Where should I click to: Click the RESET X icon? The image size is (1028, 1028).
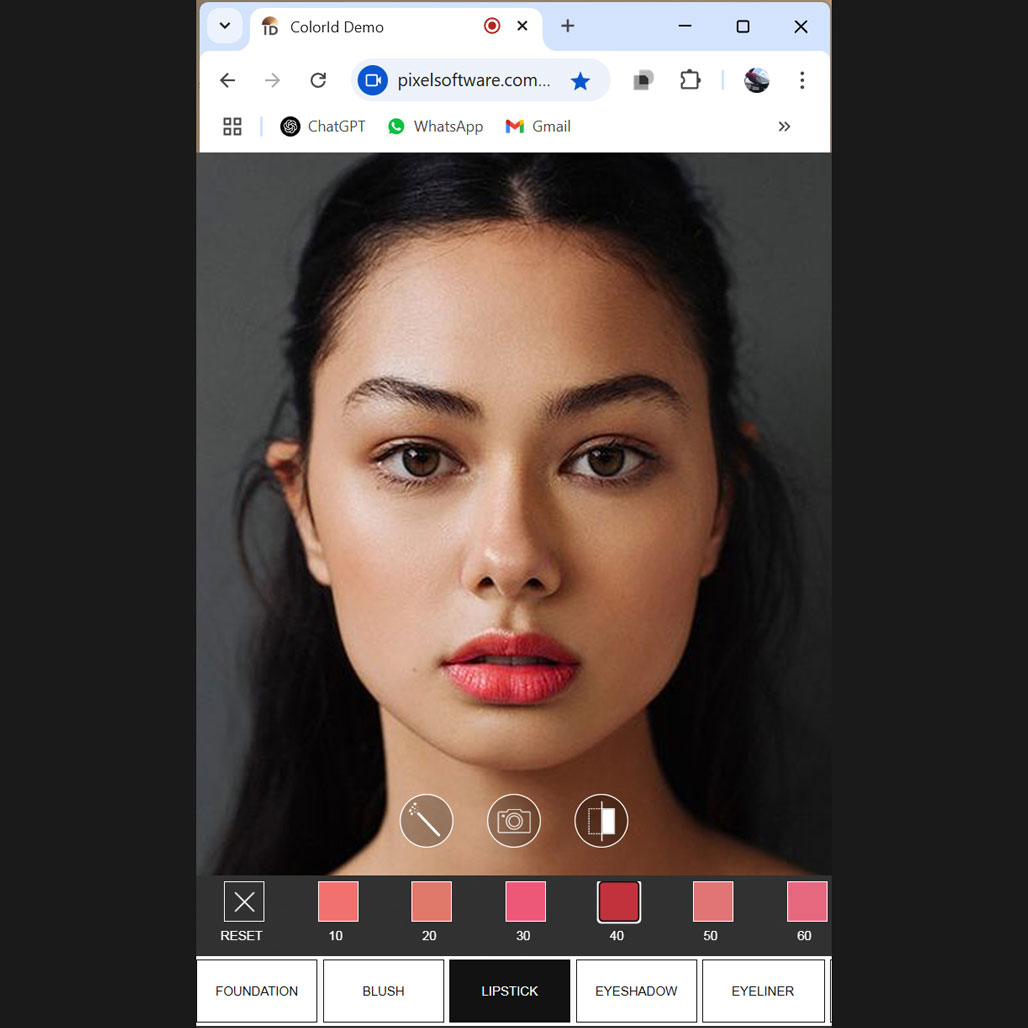243,902
